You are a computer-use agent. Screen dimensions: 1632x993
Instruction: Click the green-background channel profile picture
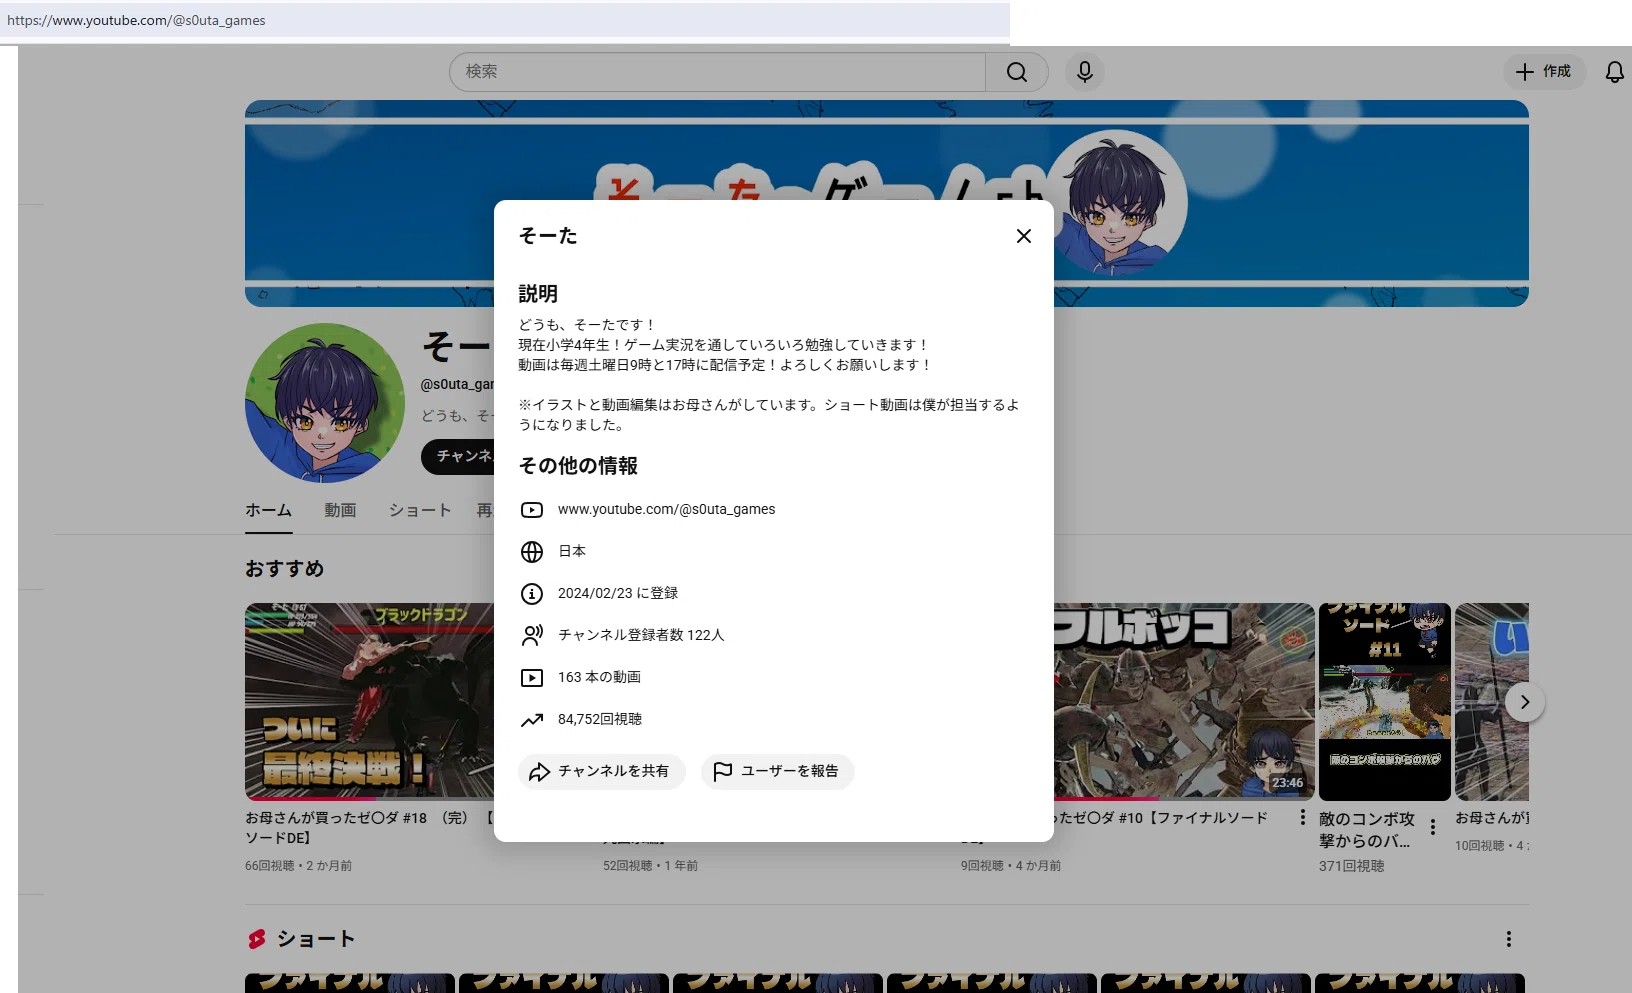tap(325, 402)
